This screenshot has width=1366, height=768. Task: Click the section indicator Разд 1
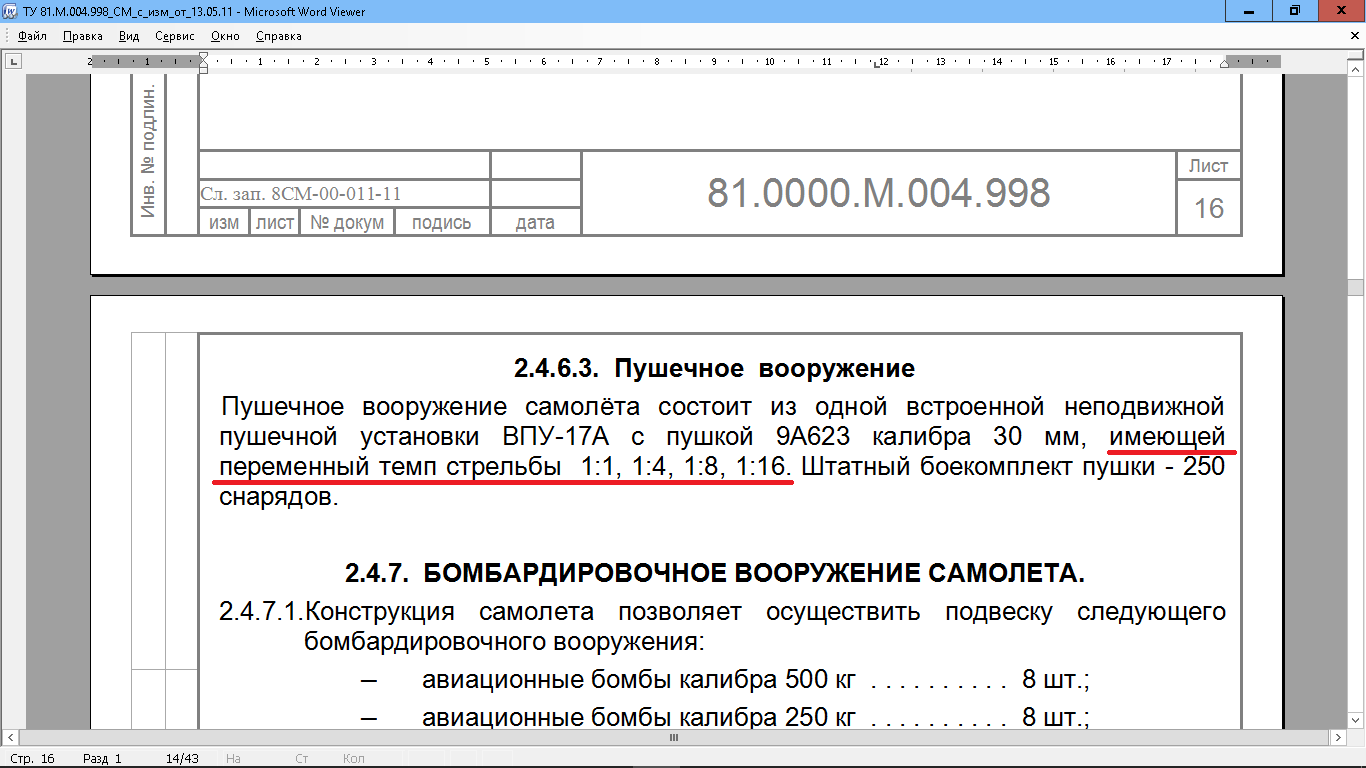102,759
